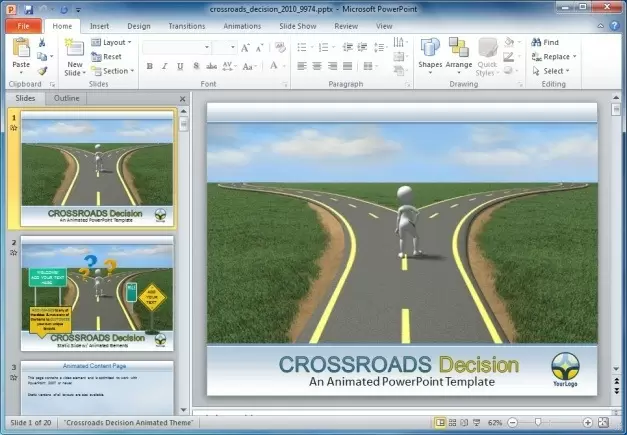The image size is (627, 435).
Task: Click the Reset slide button
Action: pyautogui.click(x=107, y=57)
